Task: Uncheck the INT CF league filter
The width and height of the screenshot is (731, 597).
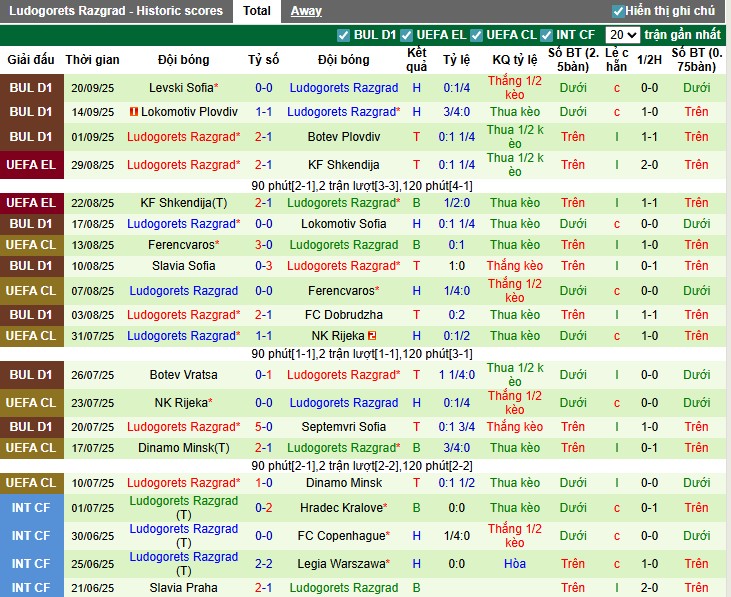Action: [546, 35]
